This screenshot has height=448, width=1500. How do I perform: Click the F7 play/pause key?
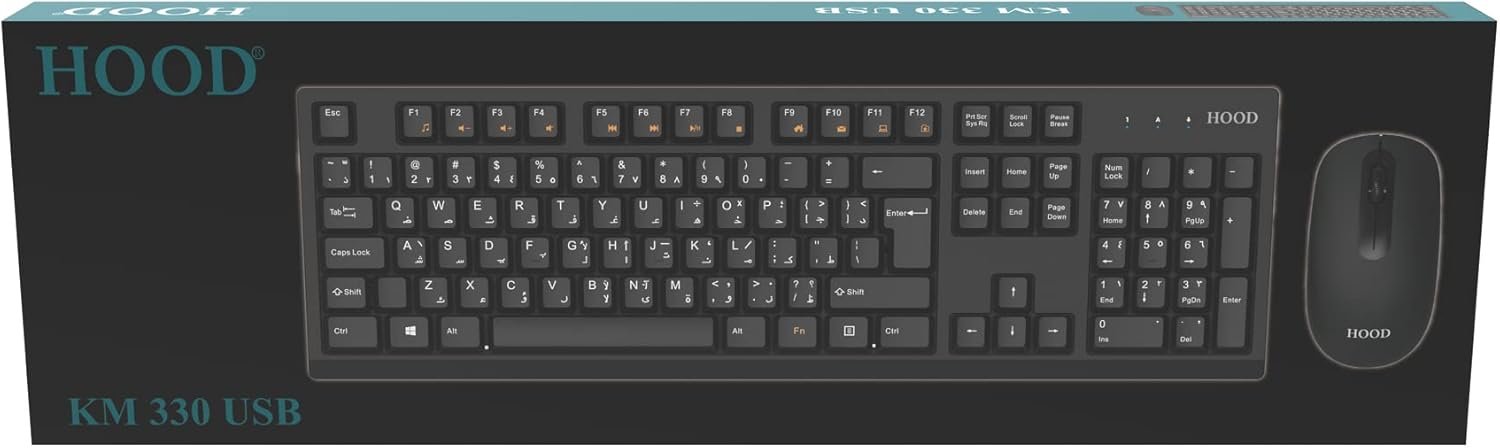click(690, 121)
